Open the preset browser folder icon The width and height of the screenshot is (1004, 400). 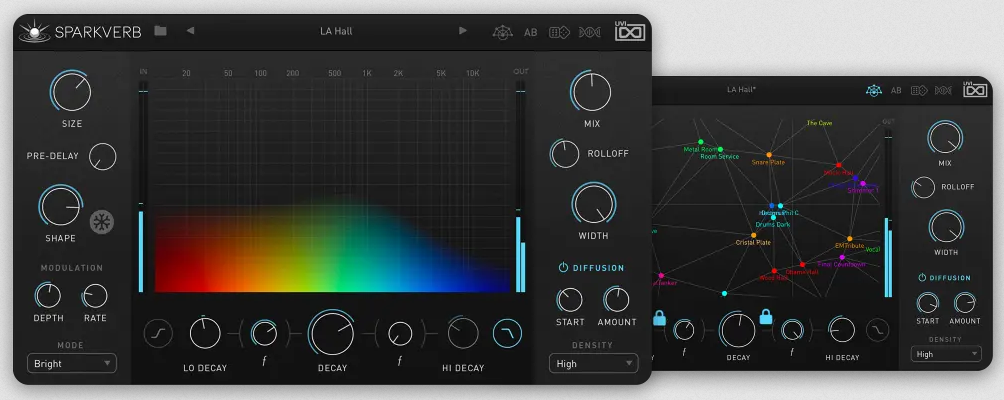(160, 31)
